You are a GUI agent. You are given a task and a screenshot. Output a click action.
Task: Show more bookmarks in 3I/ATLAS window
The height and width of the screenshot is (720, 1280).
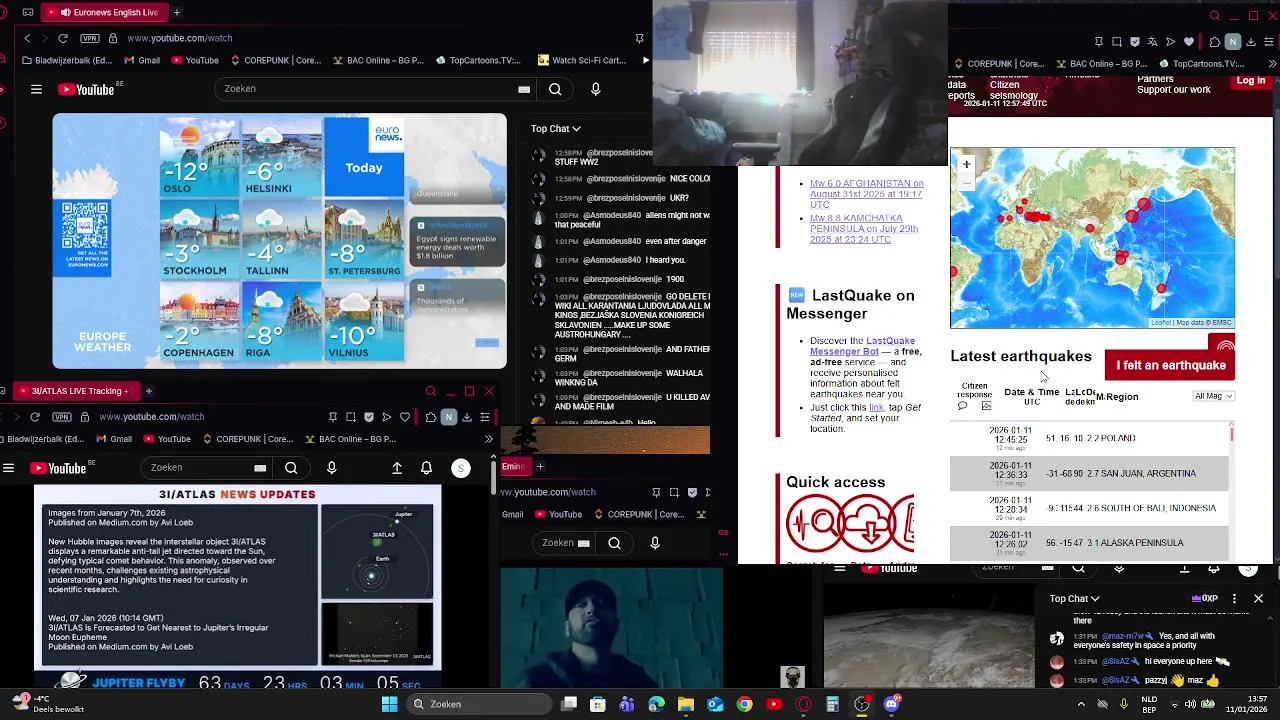(488, 439)
